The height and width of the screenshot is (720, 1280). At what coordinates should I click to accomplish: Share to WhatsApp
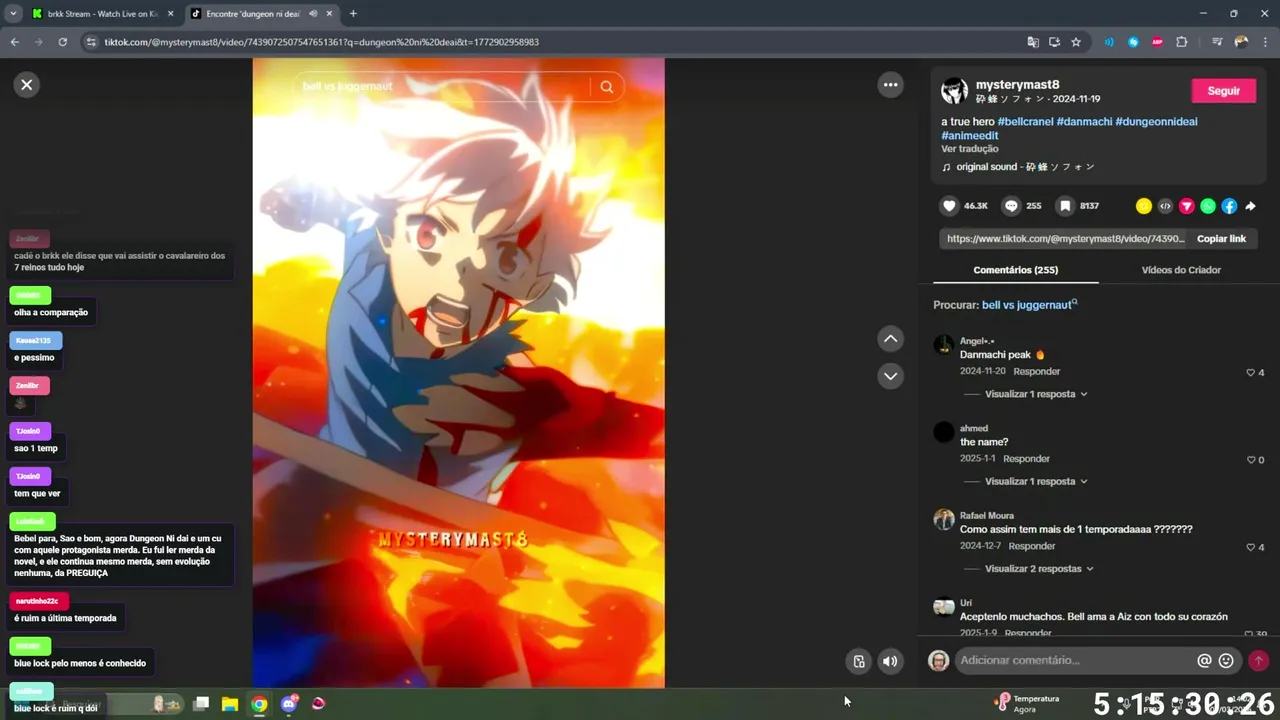pos(1208,206)
